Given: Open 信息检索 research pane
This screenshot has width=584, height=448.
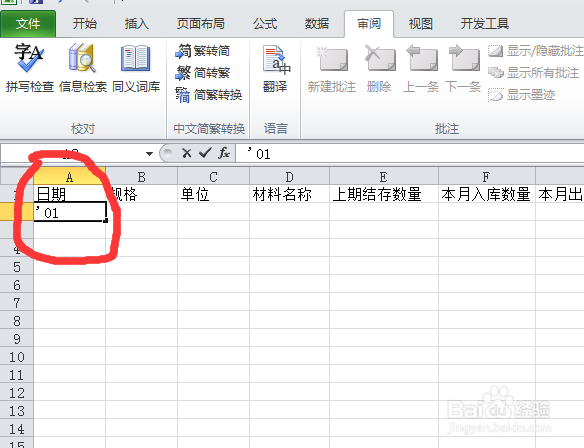Looking at the screenshot, I should [x=83, y=68].
